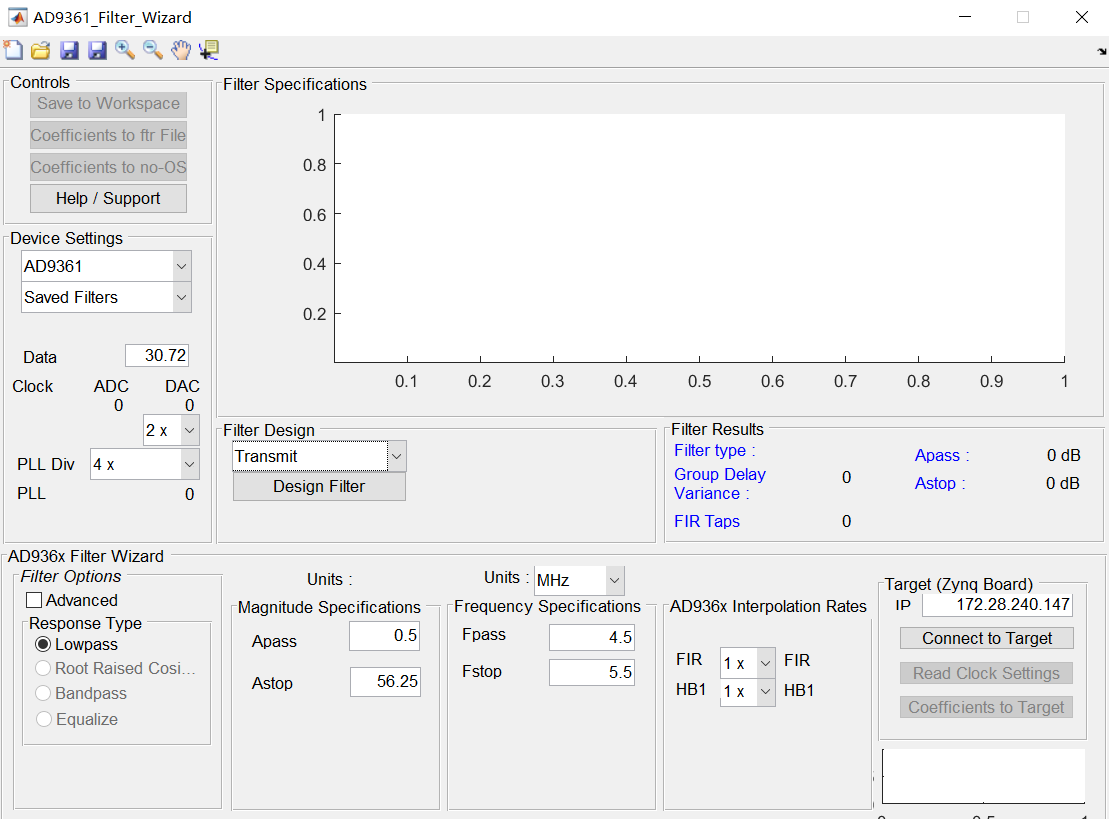Screen dimensions: 1109x819
Task: Click the Fstop input field
Action: click(591, 672)
